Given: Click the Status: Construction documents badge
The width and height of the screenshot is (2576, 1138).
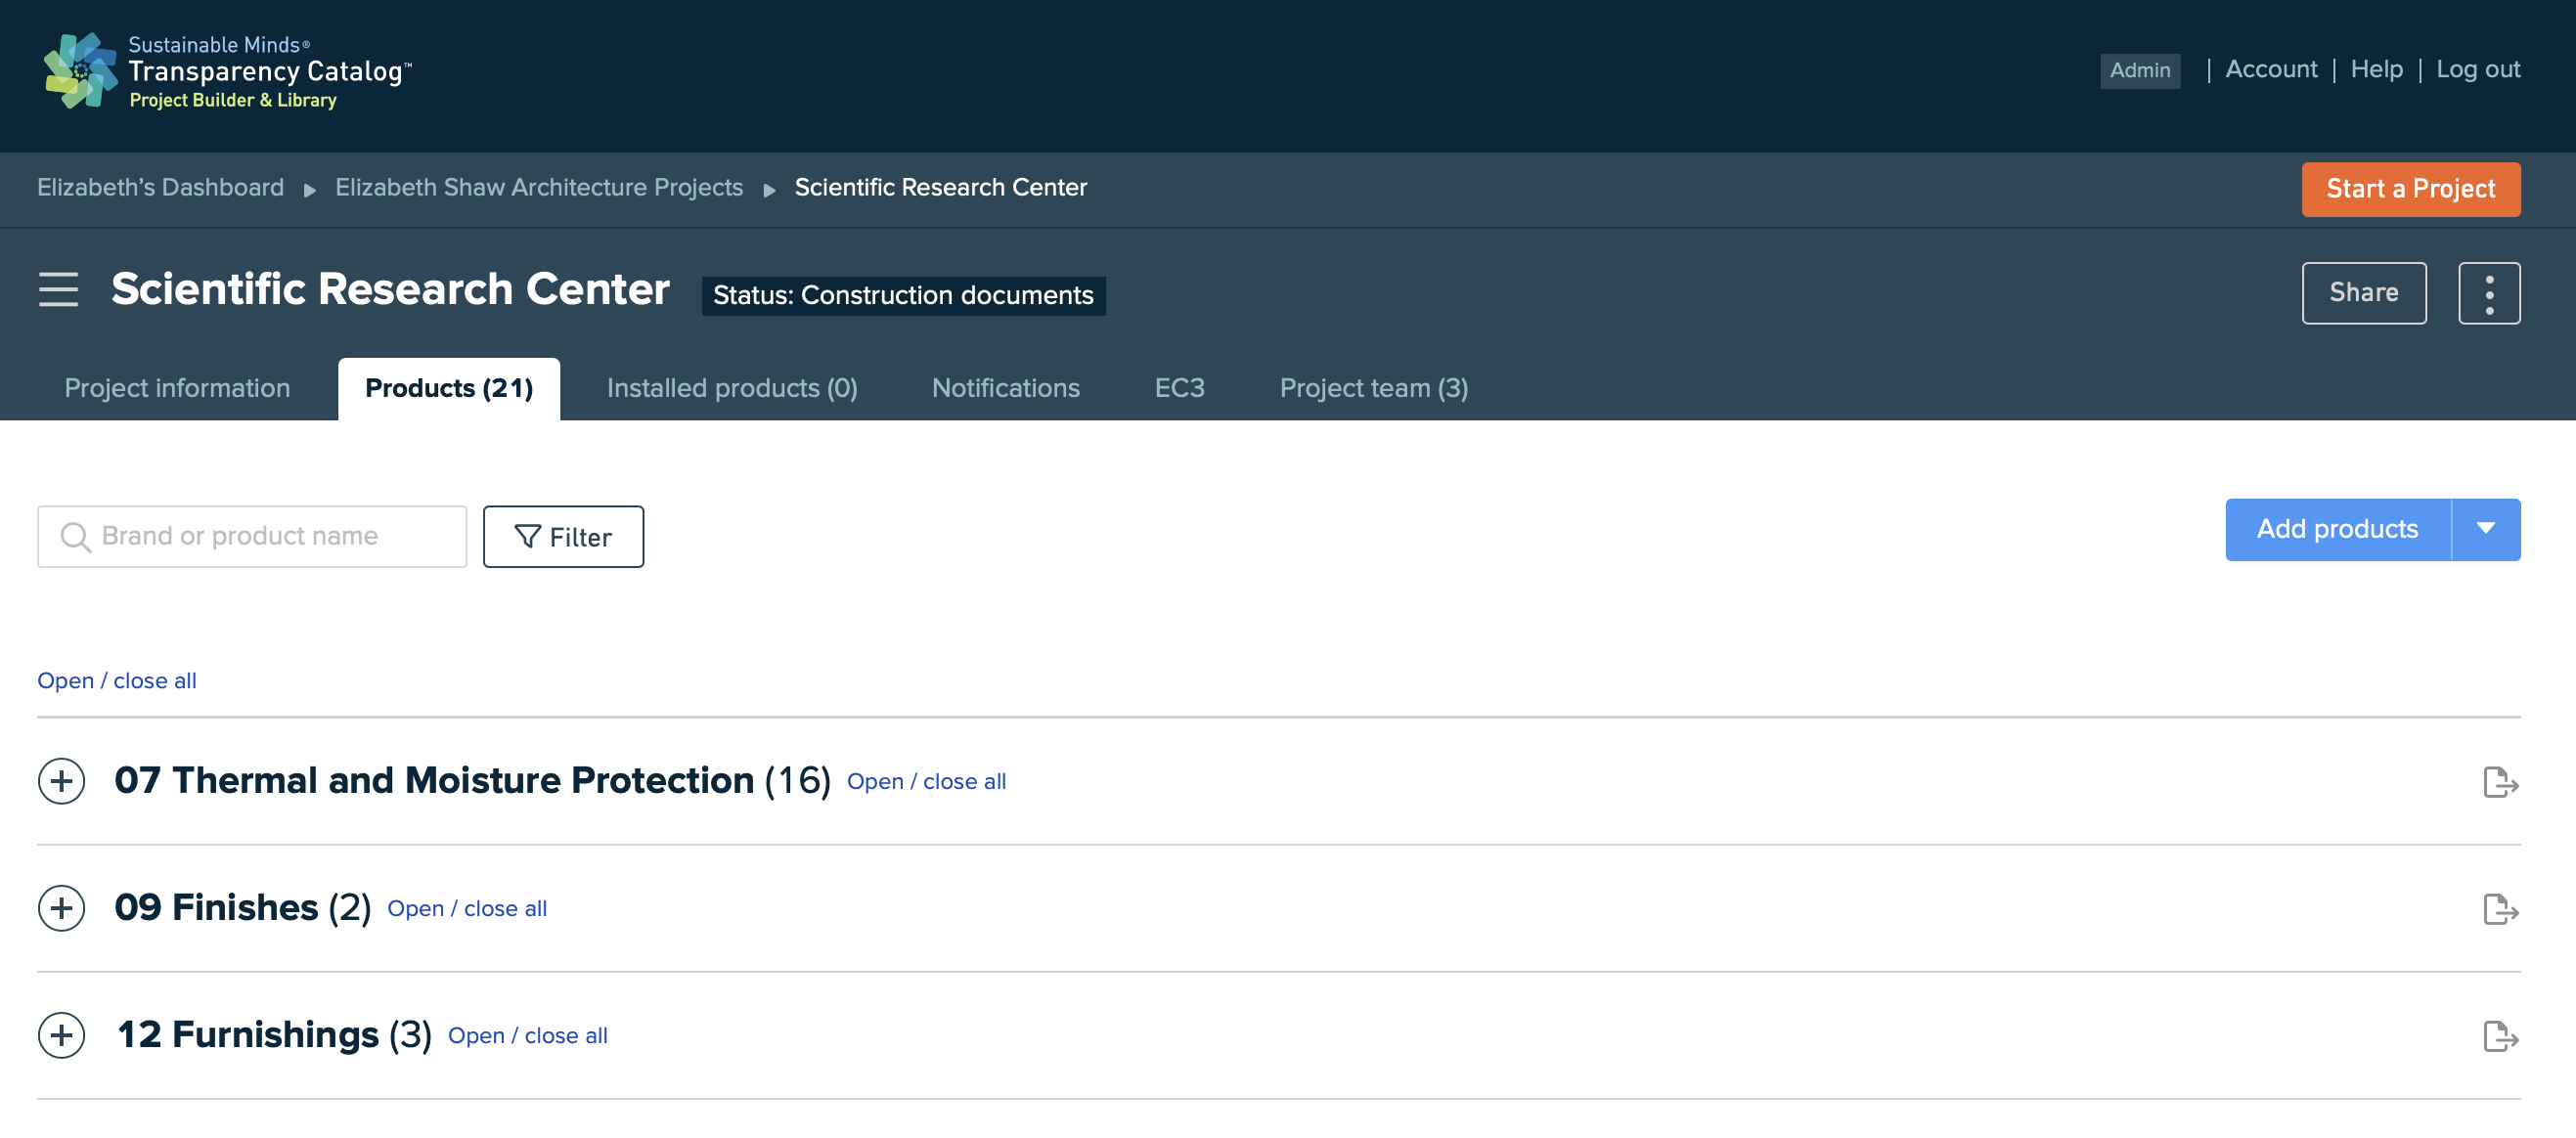Looking at the screenshot, I should tap(903, 295).
